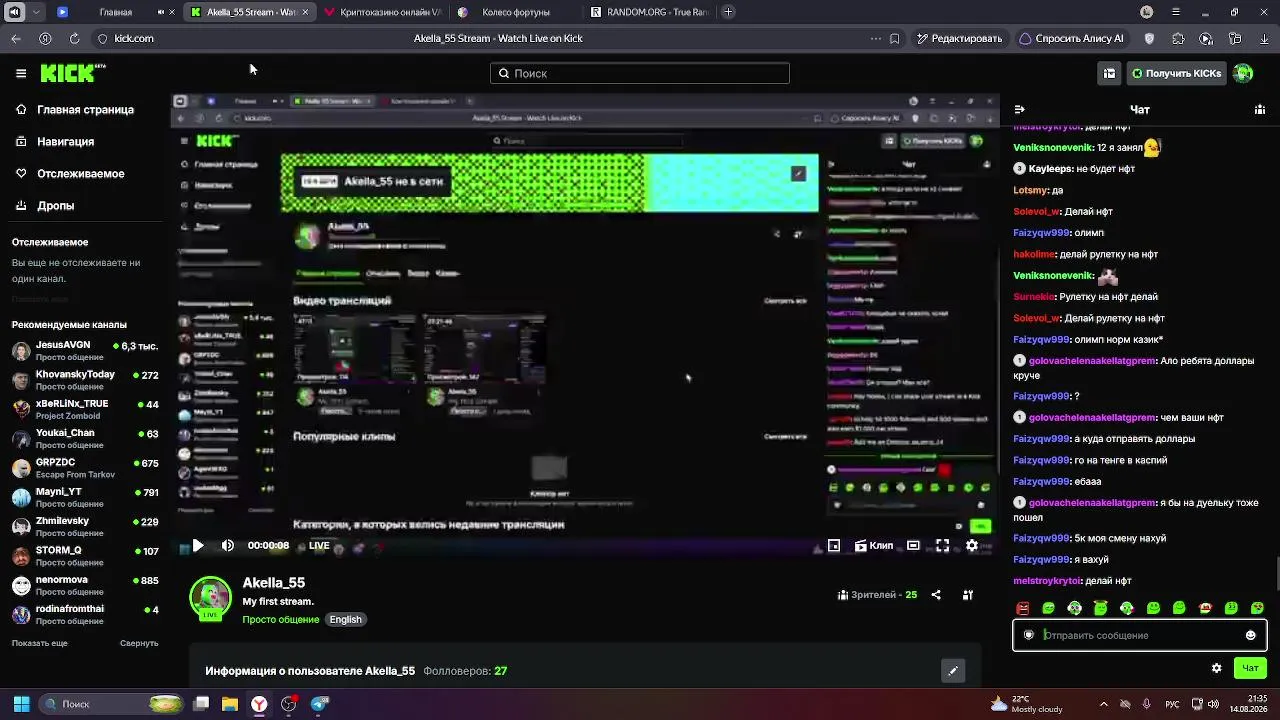Click hakolime username in chat
This screenshot has width=1280, height=720.
tap(1034, 254)
